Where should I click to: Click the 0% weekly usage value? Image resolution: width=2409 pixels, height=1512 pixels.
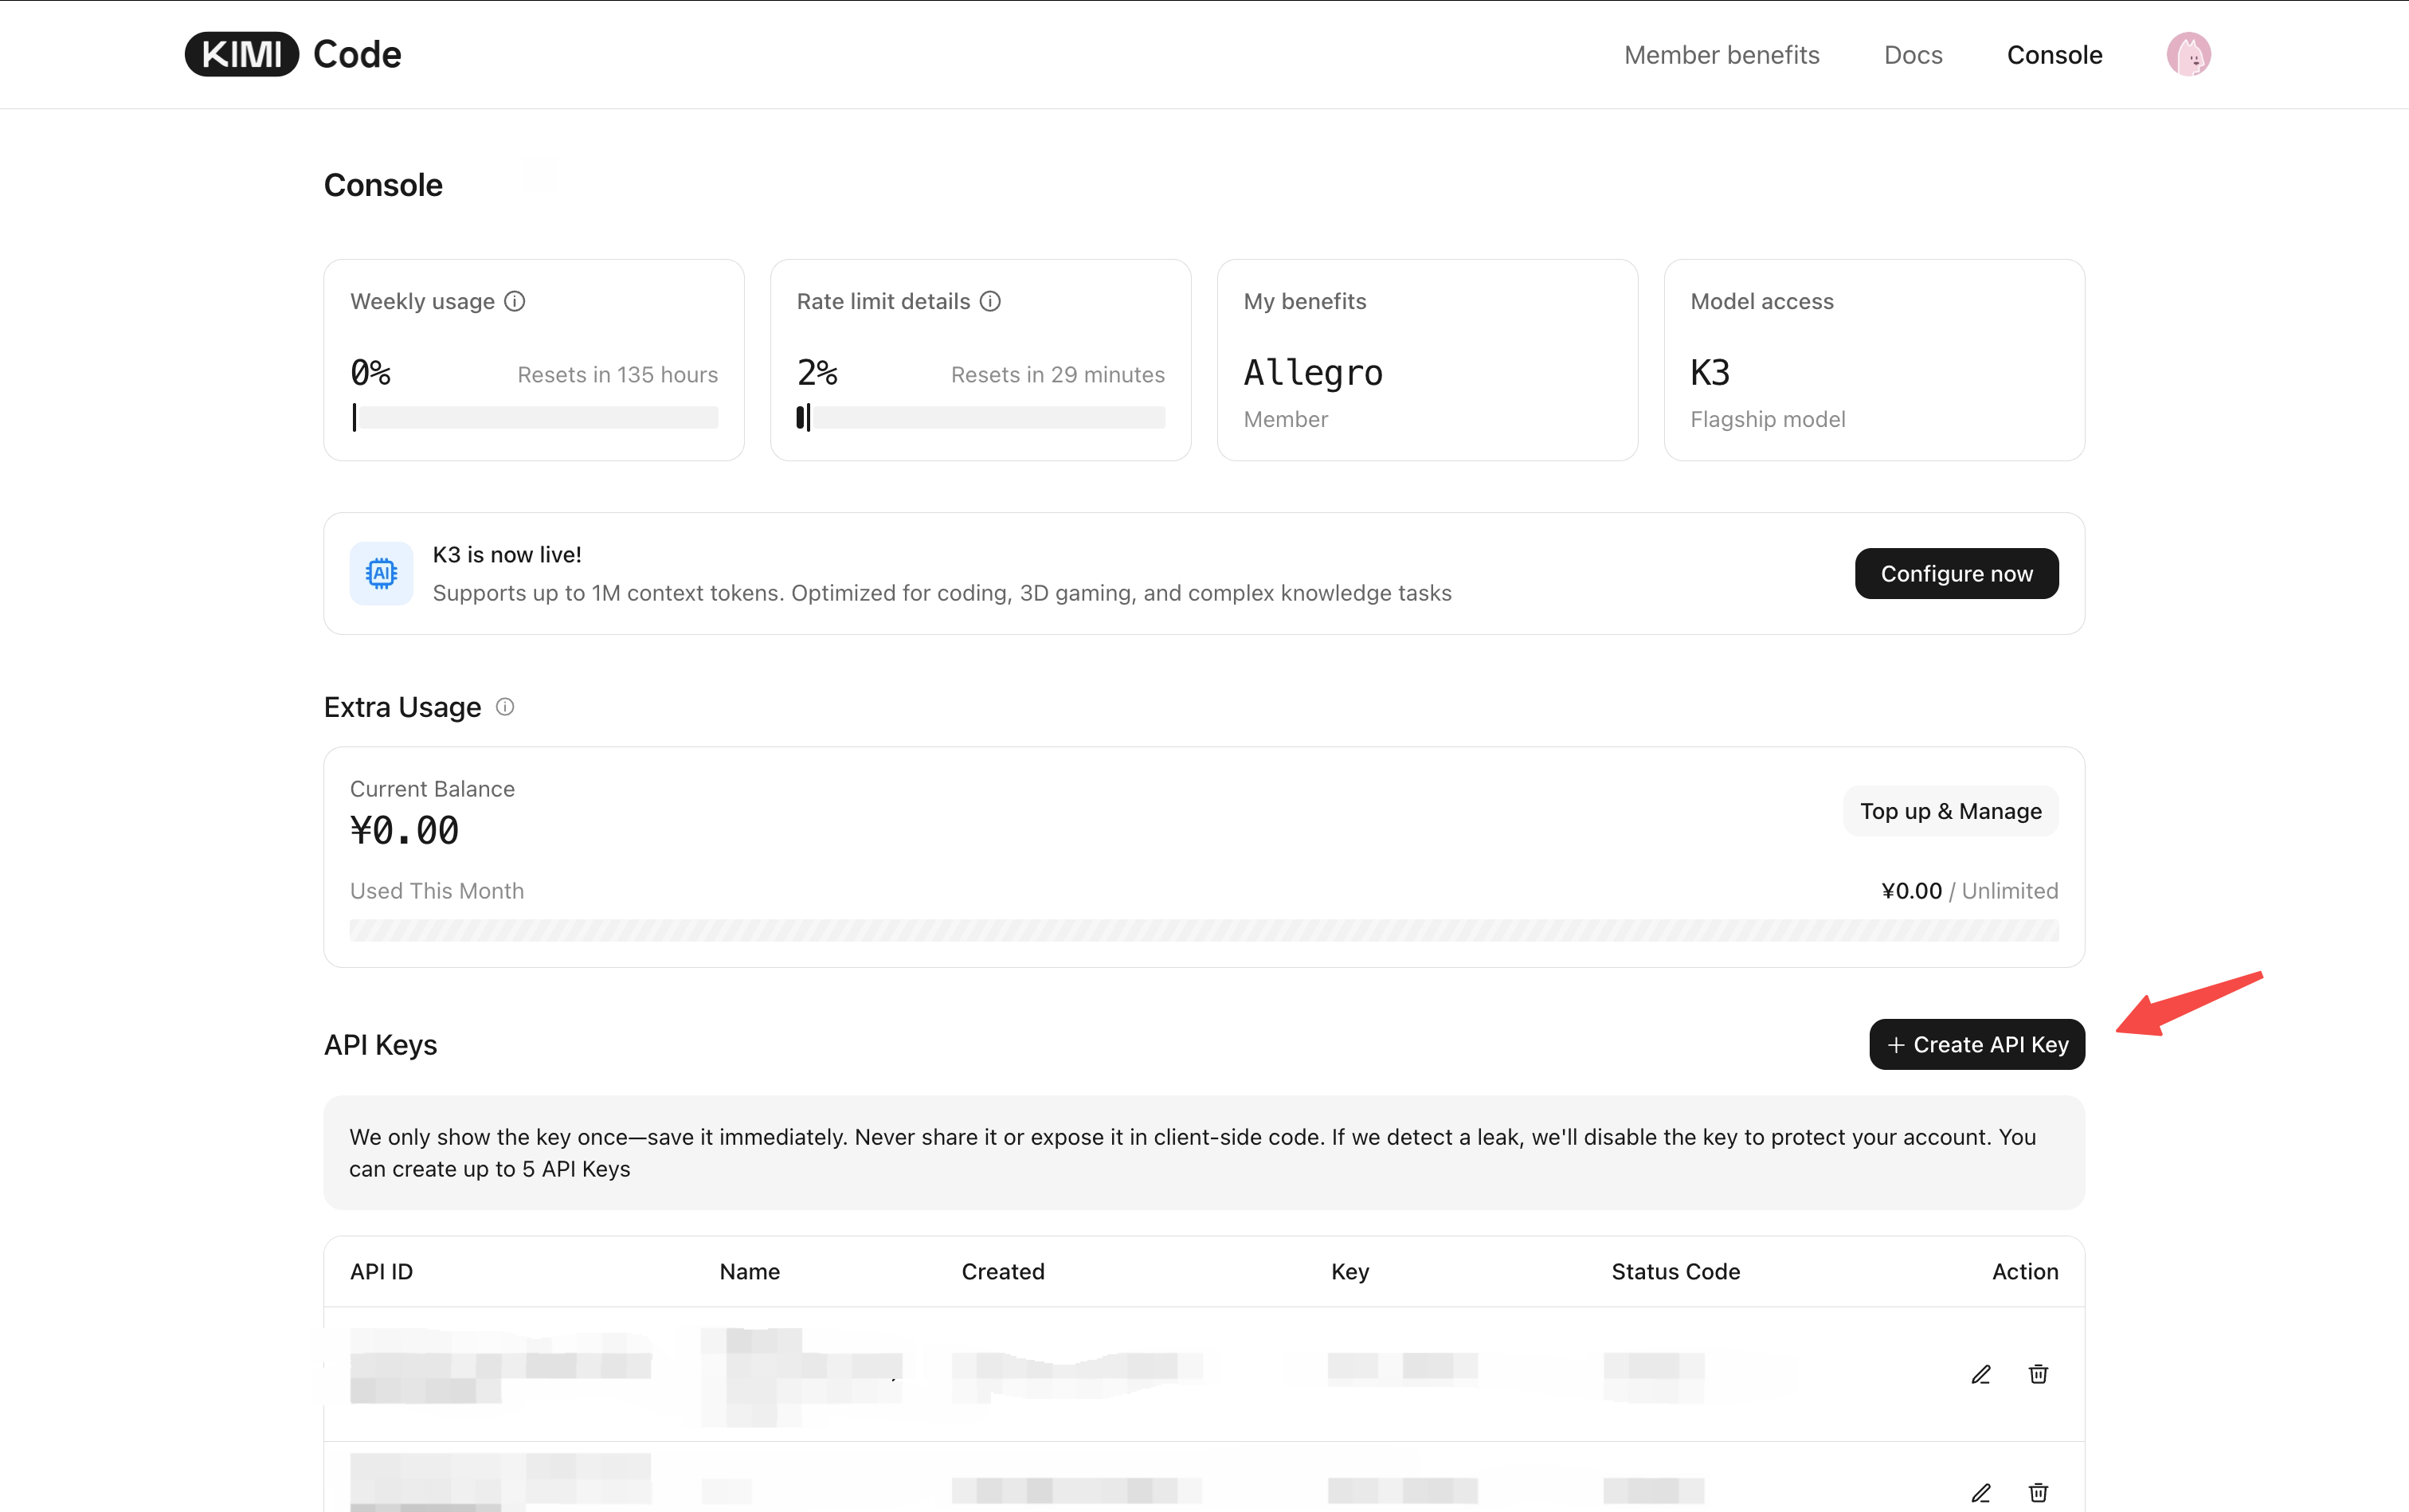coord(370,373)
